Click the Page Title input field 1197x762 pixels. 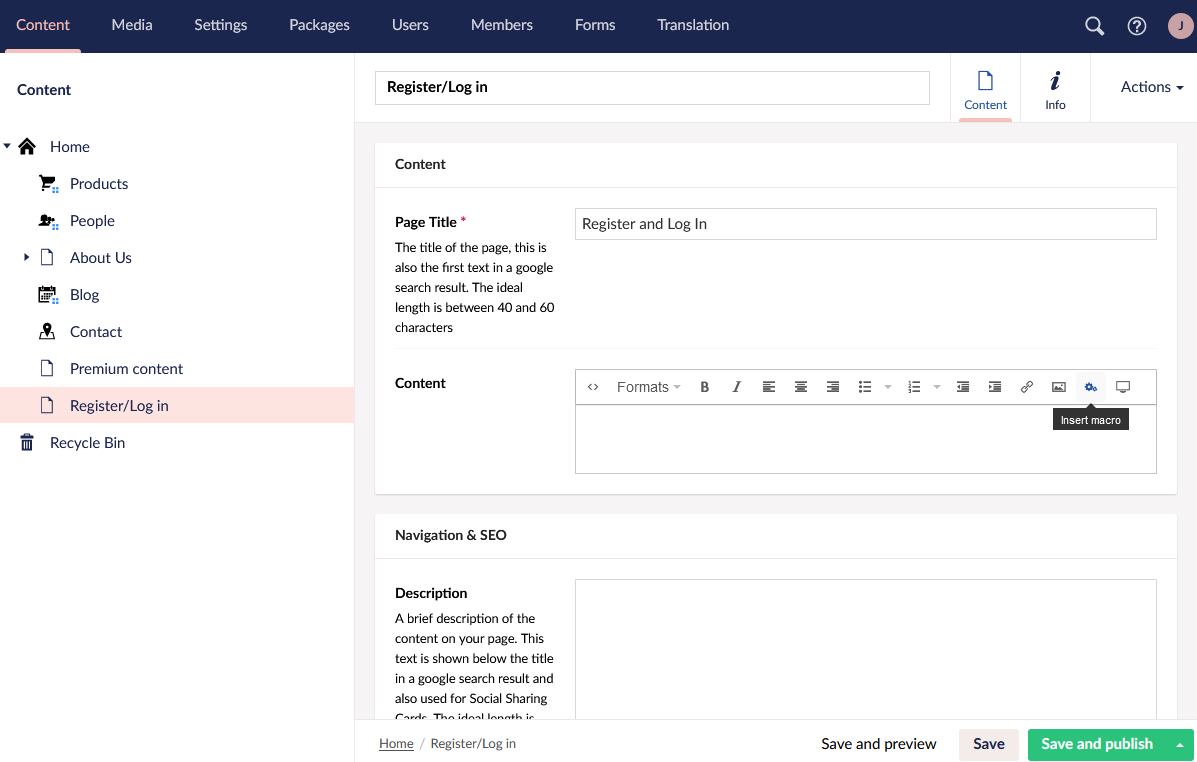pyautogui.click(x=865, y=224)
